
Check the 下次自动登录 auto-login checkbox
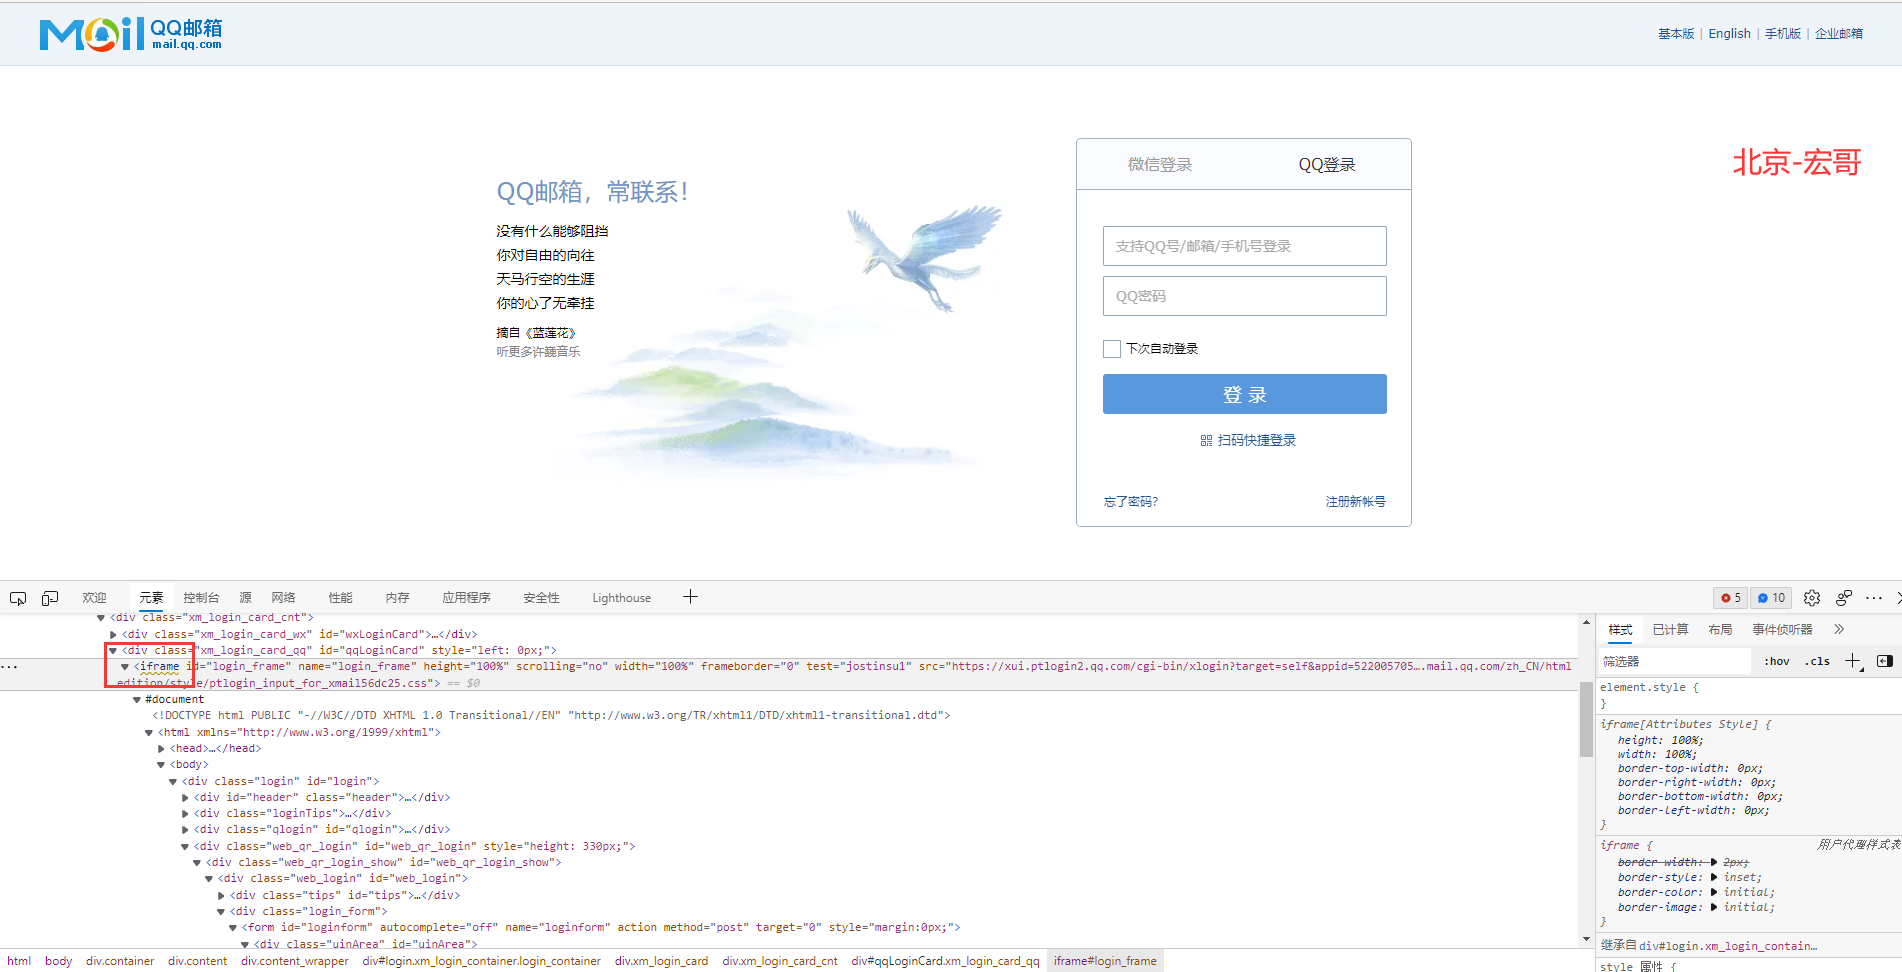point(1111,348)
